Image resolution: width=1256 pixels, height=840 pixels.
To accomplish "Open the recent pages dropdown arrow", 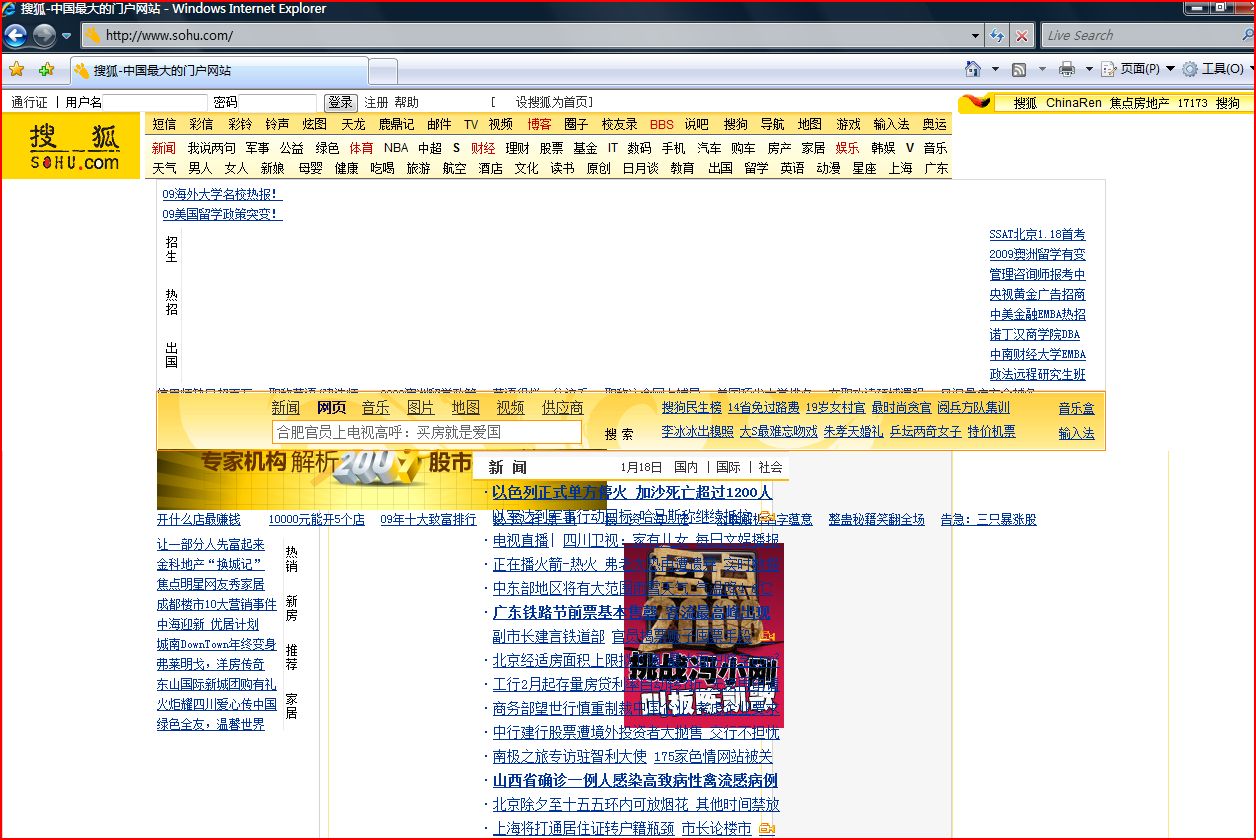I will click(66, 36).
